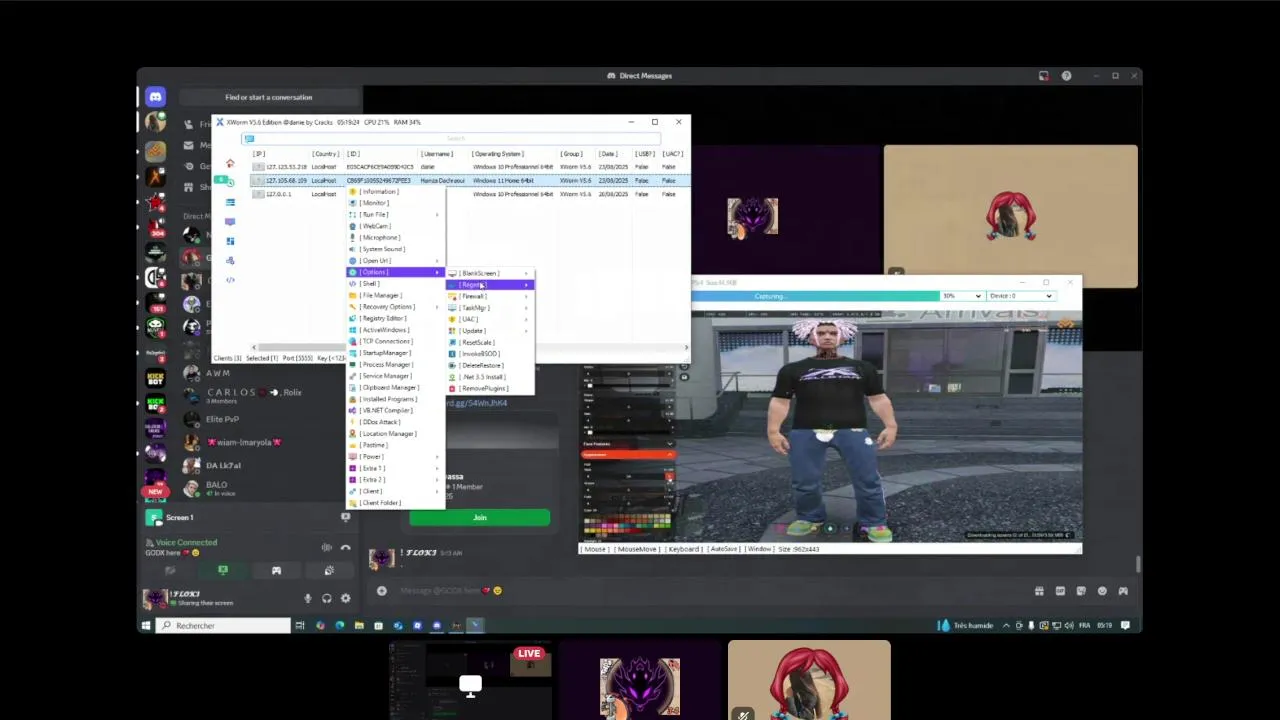This screenshot has width=1280, height=720.
Task: Select [ Process Manager ] in context menu
Action: click(396, 365)
